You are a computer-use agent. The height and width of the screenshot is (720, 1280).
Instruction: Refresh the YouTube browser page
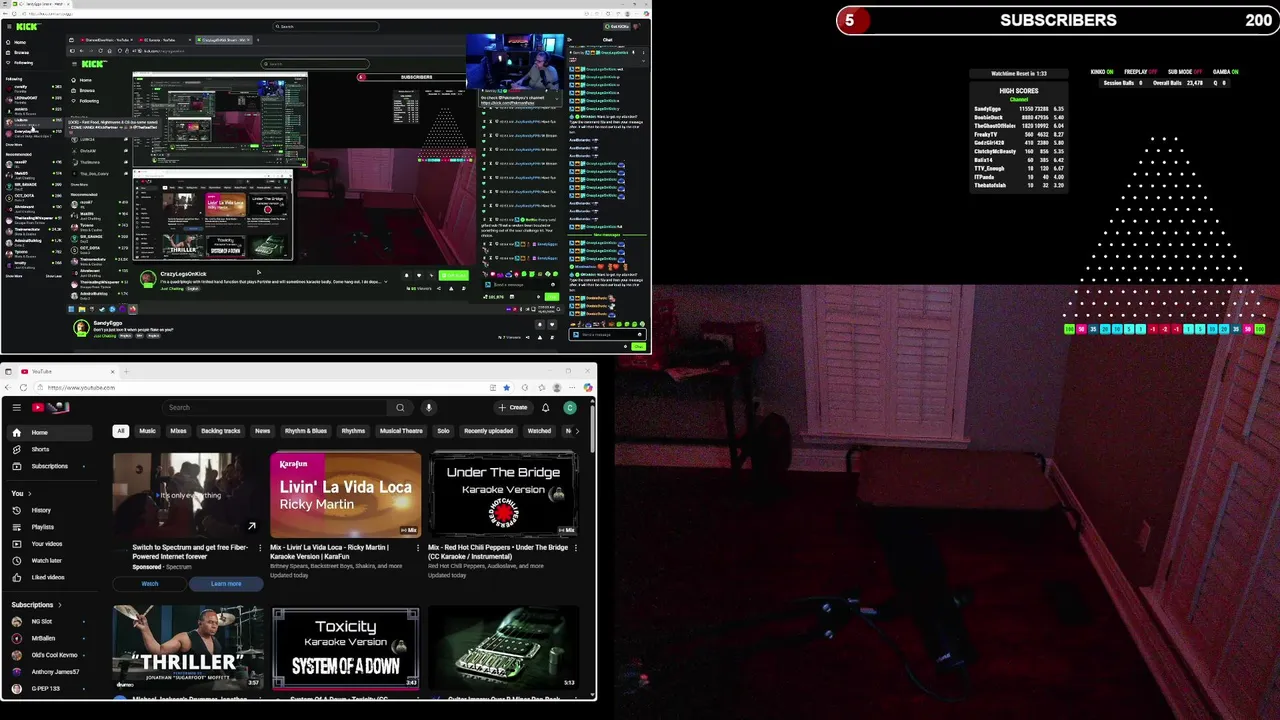coord(24,387)
